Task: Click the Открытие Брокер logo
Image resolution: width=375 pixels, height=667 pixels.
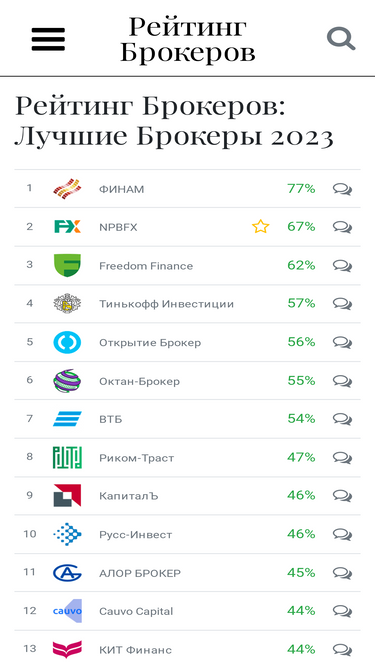Action: [67, 342]
